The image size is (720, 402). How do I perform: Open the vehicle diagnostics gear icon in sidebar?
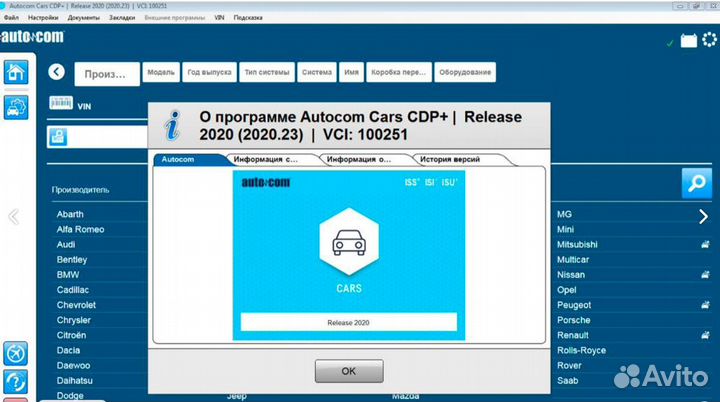[x=16, y=108]
